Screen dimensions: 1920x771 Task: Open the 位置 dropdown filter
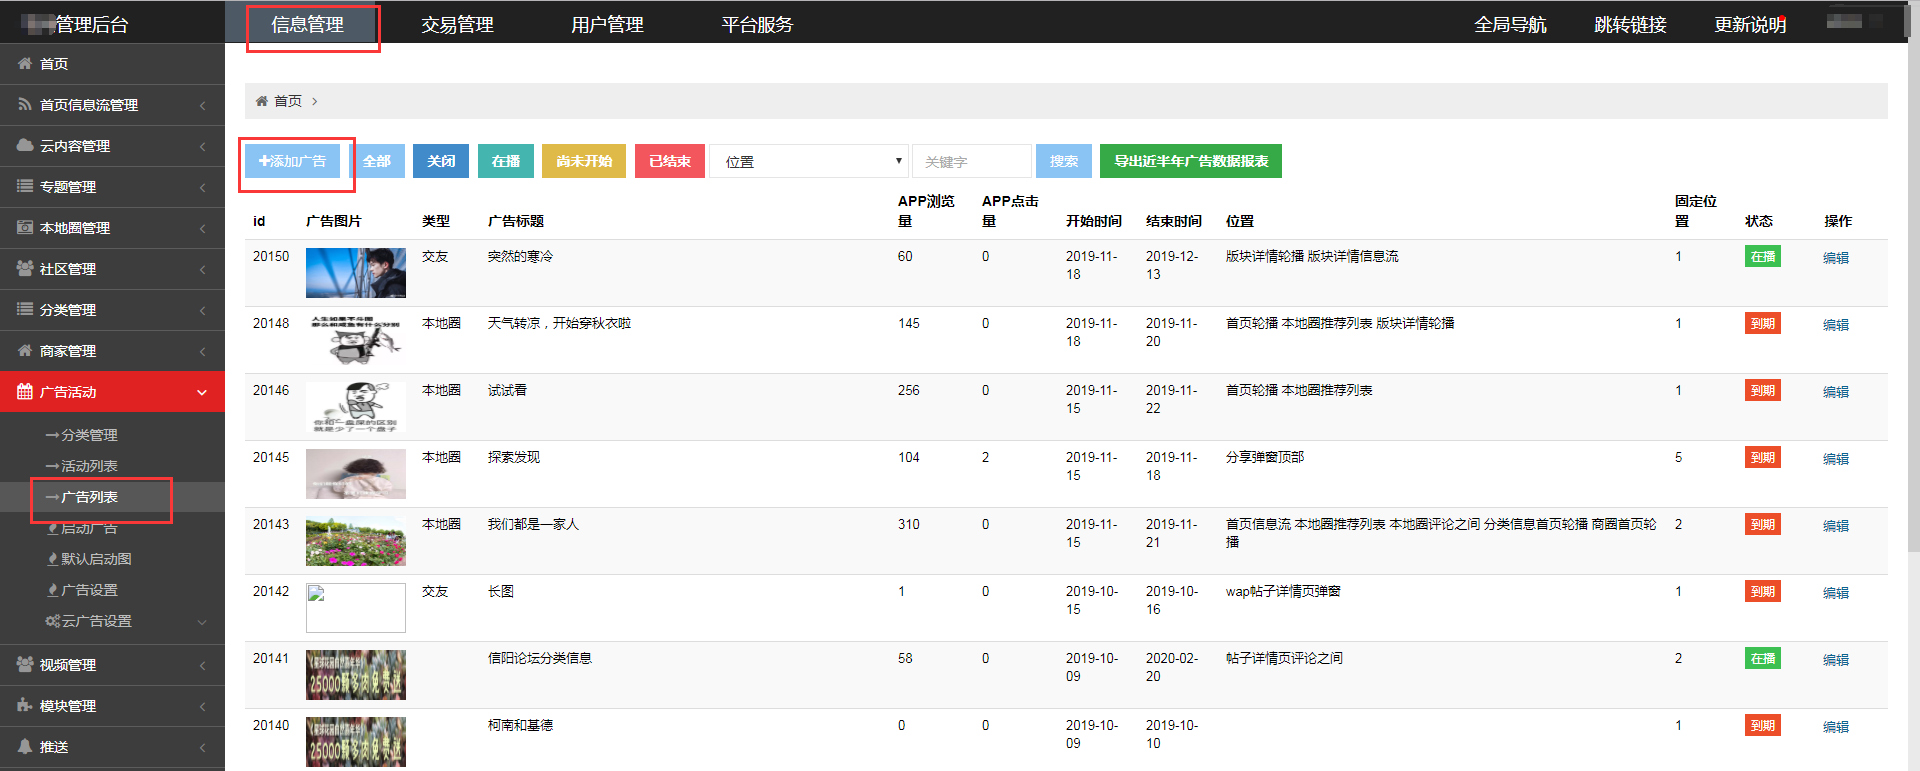808,161
